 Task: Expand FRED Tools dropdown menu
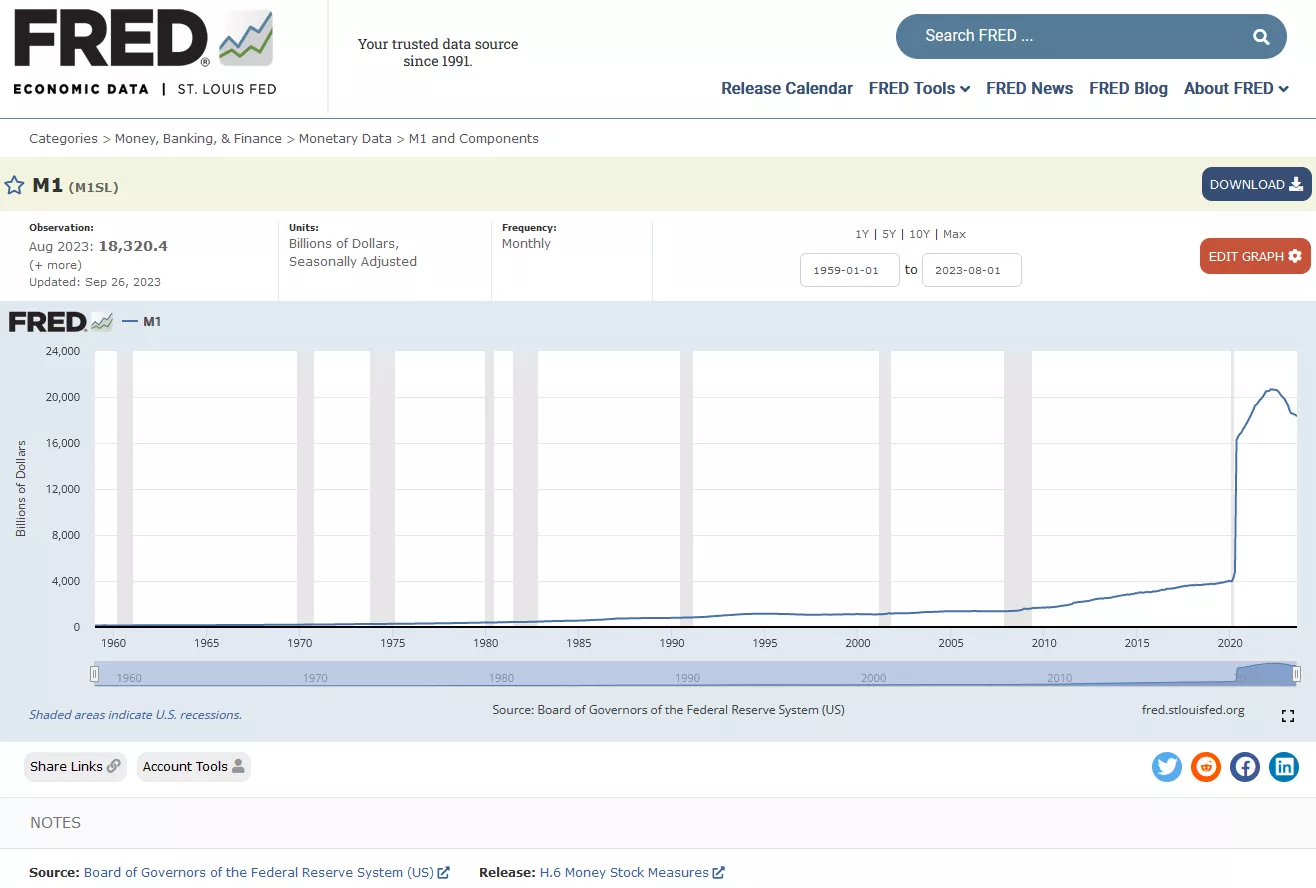pos(919,88)
